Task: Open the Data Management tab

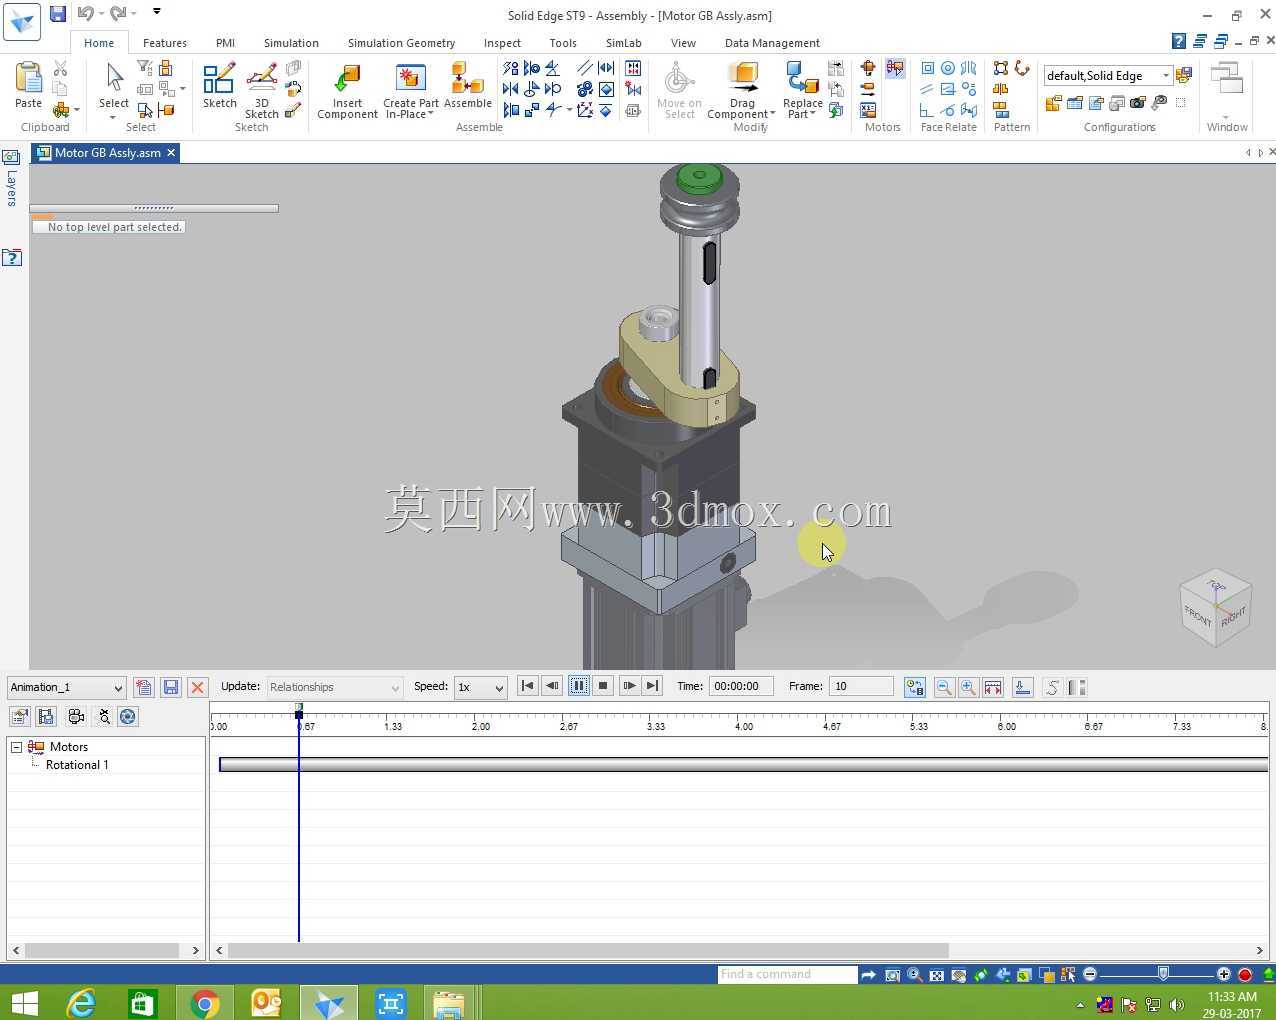Action: coord(772,43)
